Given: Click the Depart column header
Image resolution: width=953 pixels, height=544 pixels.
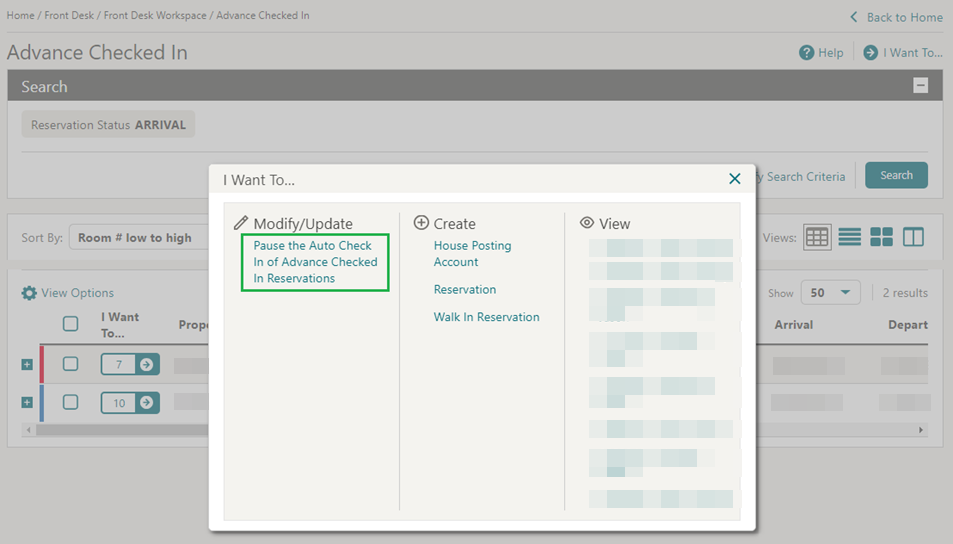Looking at the screenshot, I should (x=907, y=325).
